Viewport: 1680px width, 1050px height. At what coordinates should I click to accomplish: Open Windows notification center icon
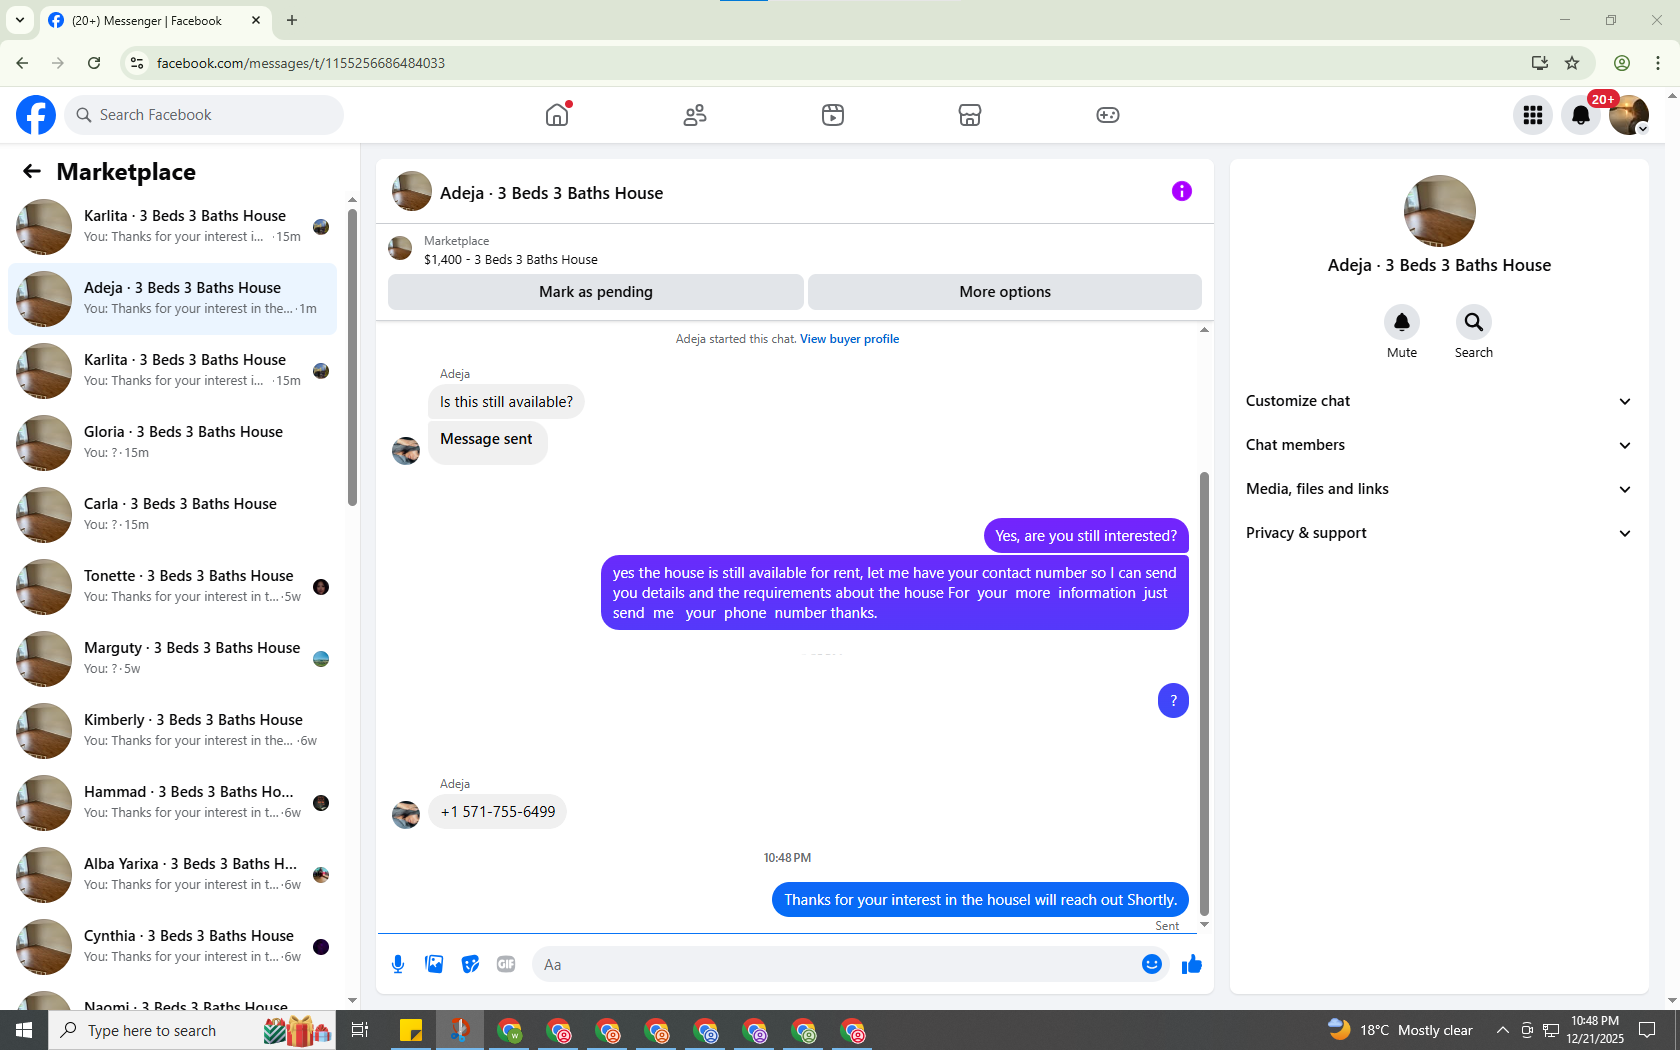pyautogui.click(x=1647, y=1030)
